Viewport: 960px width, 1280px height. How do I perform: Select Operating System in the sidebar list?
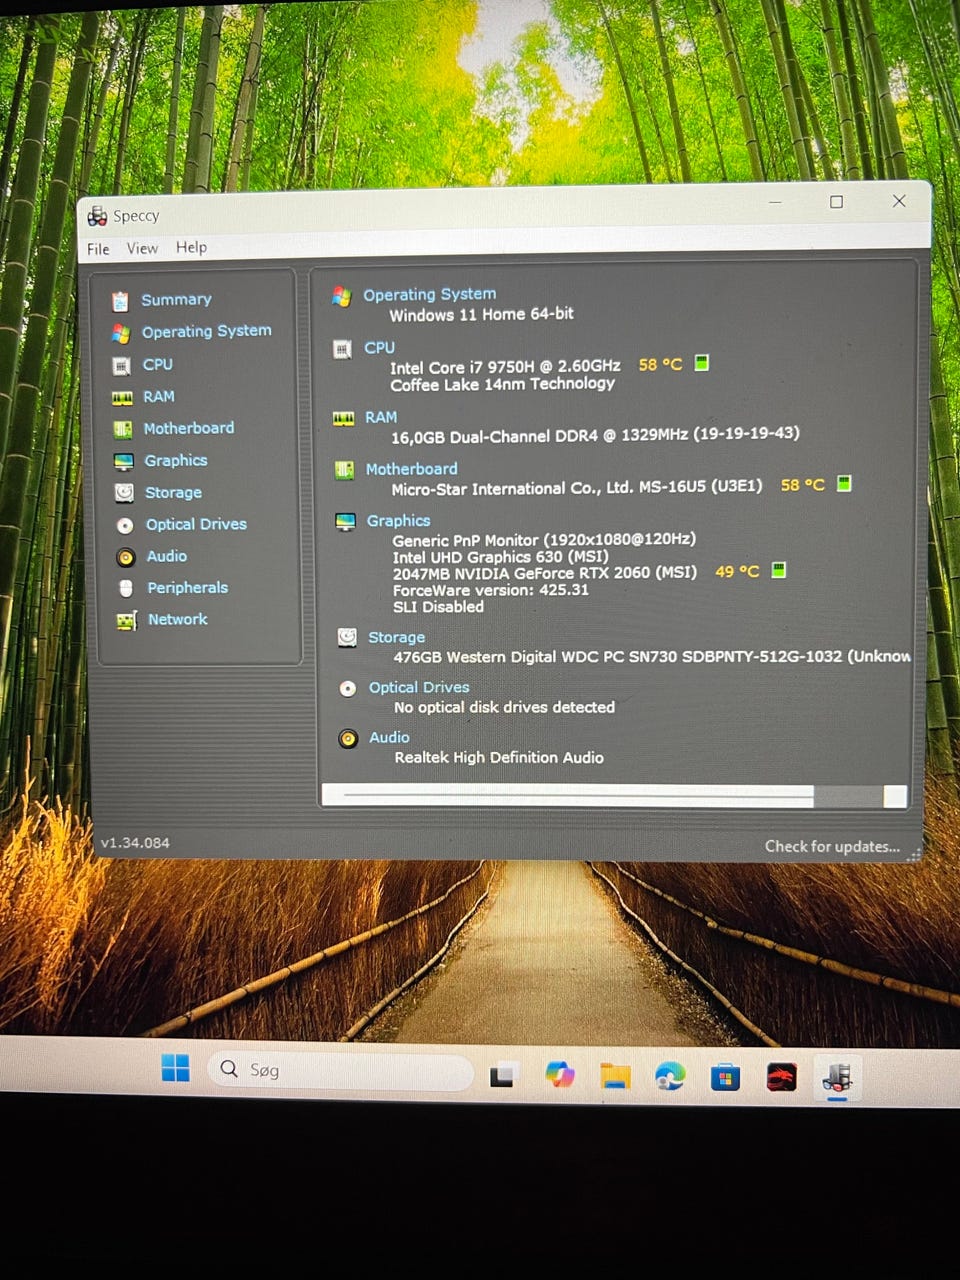click(206, 331)
